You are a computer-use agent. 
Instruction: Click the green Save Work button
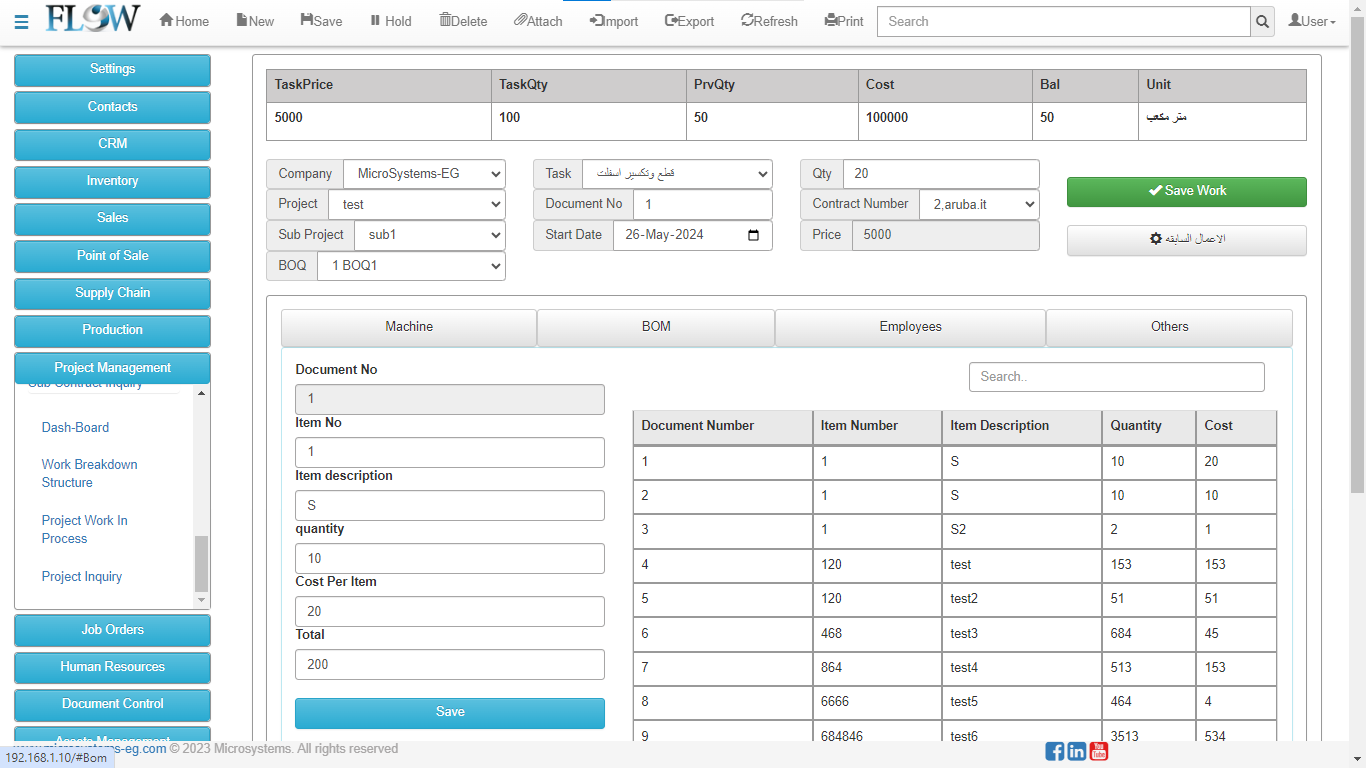1186,192
